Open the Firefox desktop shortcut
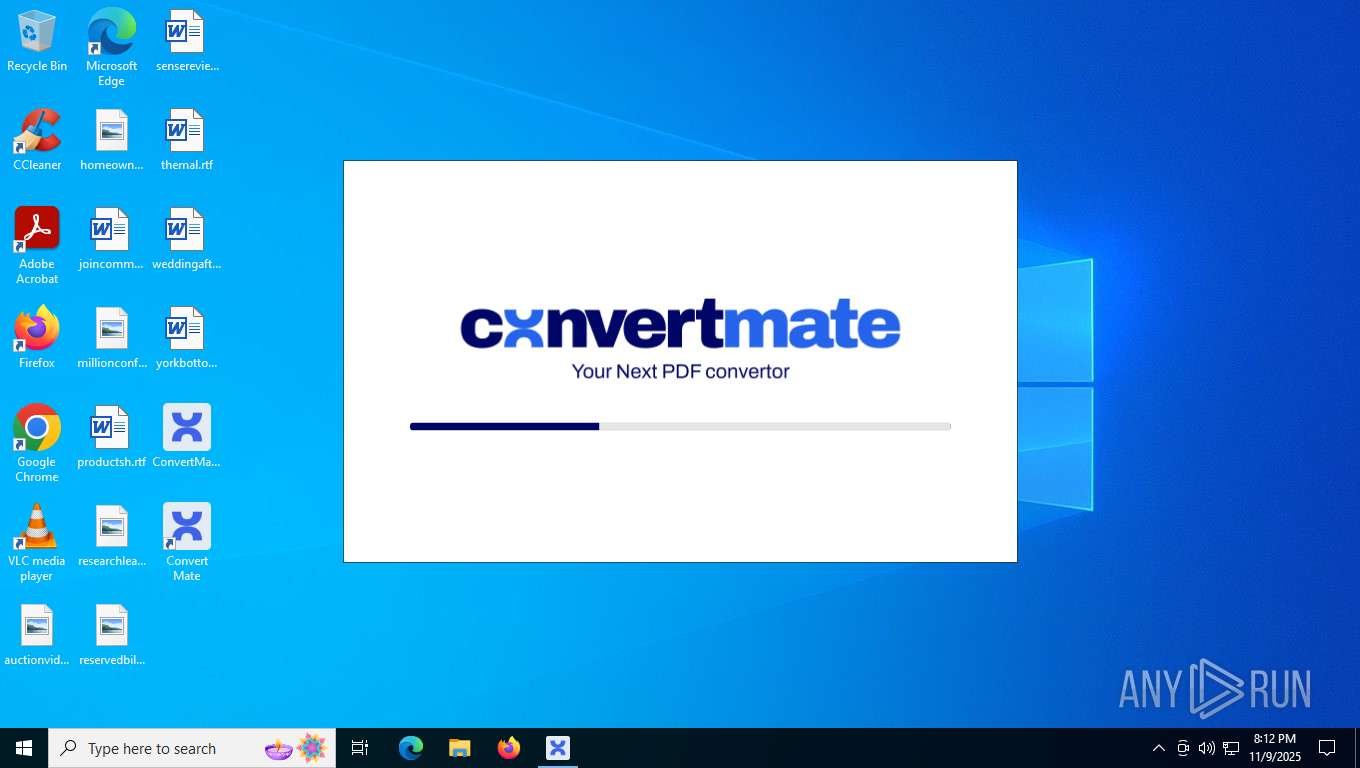The width and height of the screenshot is (1360, 768). point(37,339)
